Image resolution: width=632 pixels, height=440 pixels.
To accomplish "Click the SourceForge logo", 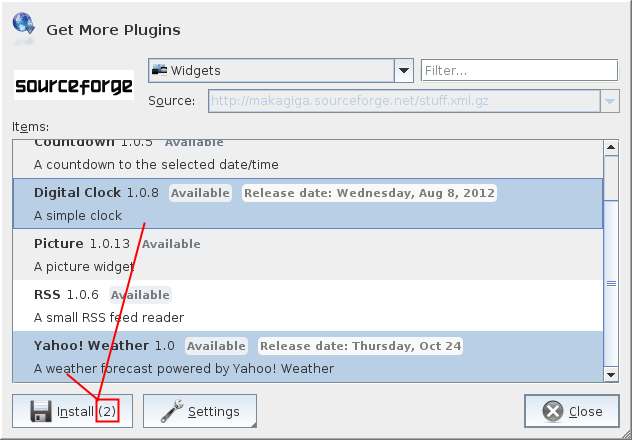I will 74,85.
